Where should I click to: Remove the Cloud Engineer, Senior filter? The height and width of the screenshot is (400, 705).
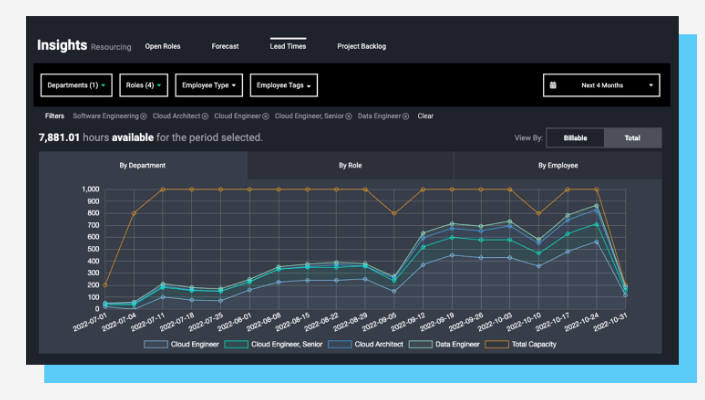349,117
